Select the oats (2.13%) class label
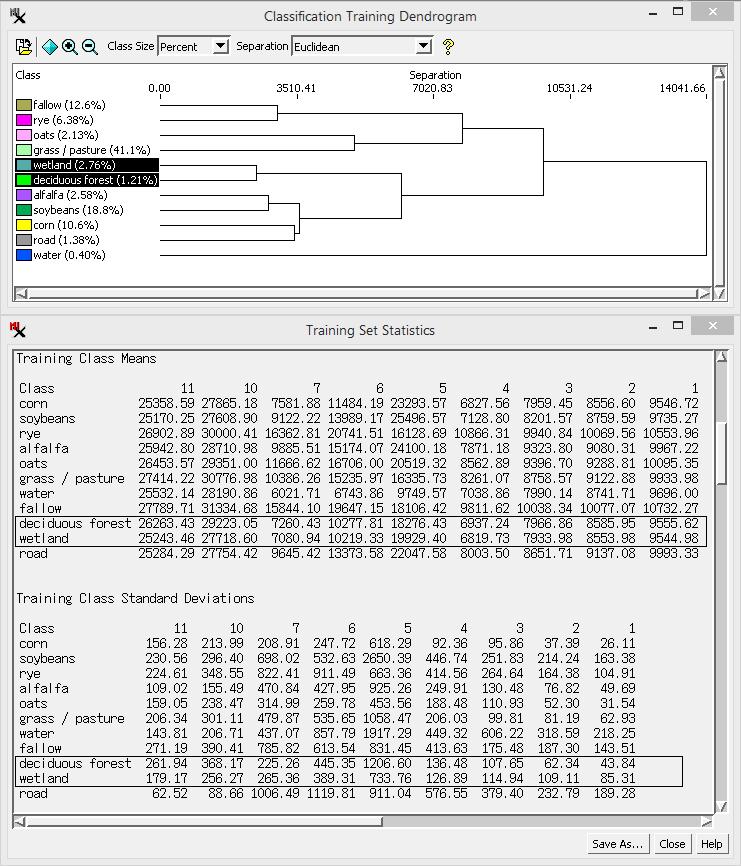This screenshot has height=866, width=741. 66,135
